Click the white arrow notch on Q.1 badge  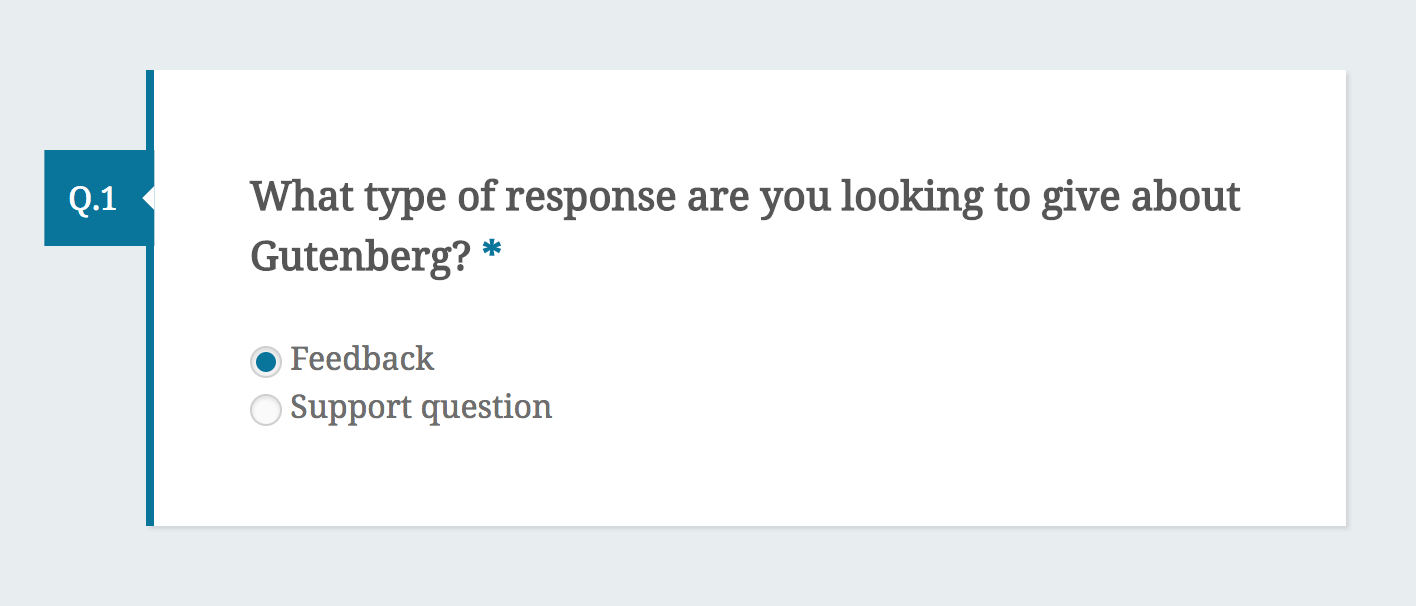click(148, 198)
